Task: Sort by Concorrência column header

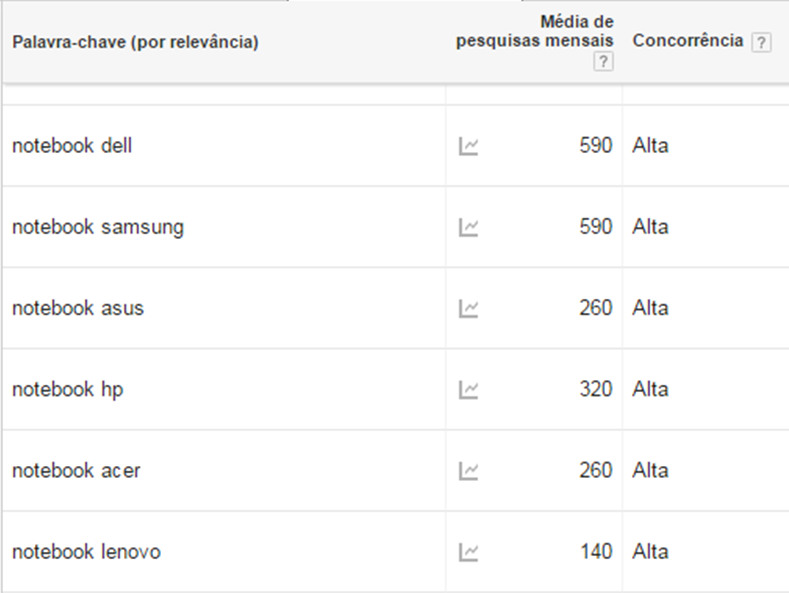Action: [688, 41]
